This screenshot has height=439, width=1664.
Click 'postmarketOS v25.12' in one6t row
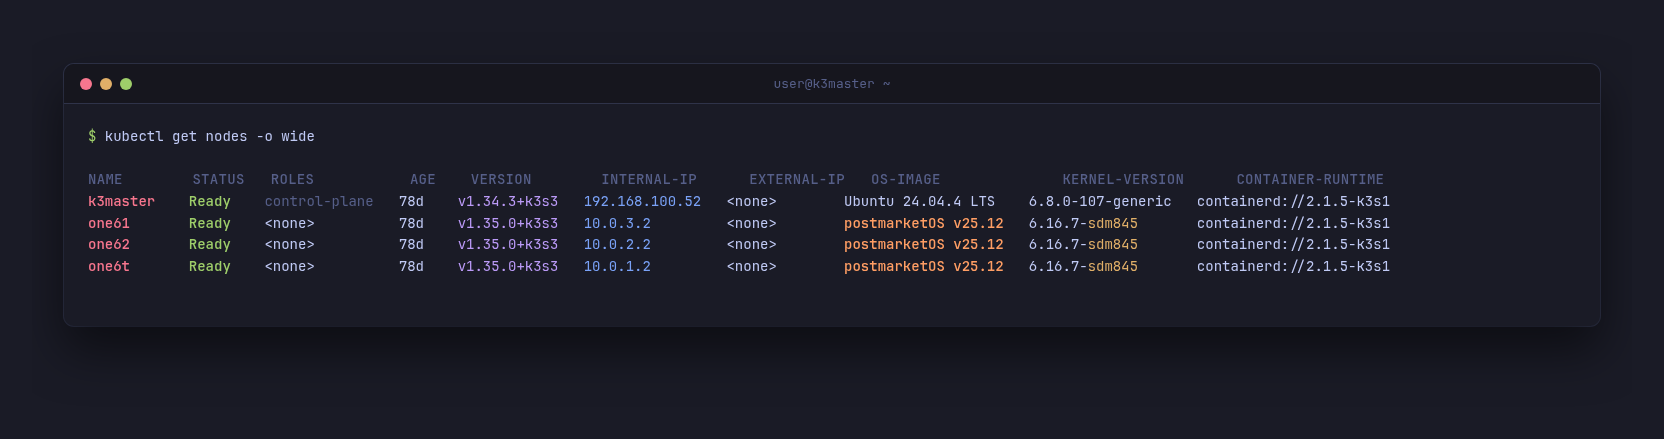[x=924, y=267]
